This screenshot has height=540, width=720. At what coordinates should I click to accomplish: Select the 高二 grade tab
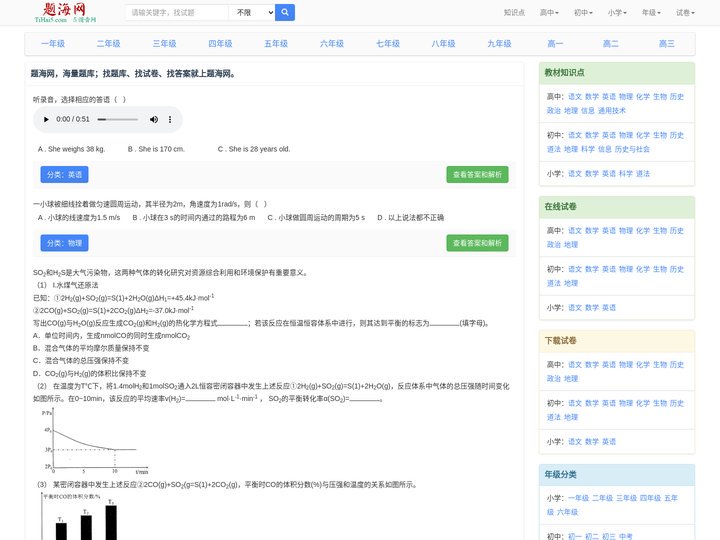pyautogui.click(x=611, y=44)
